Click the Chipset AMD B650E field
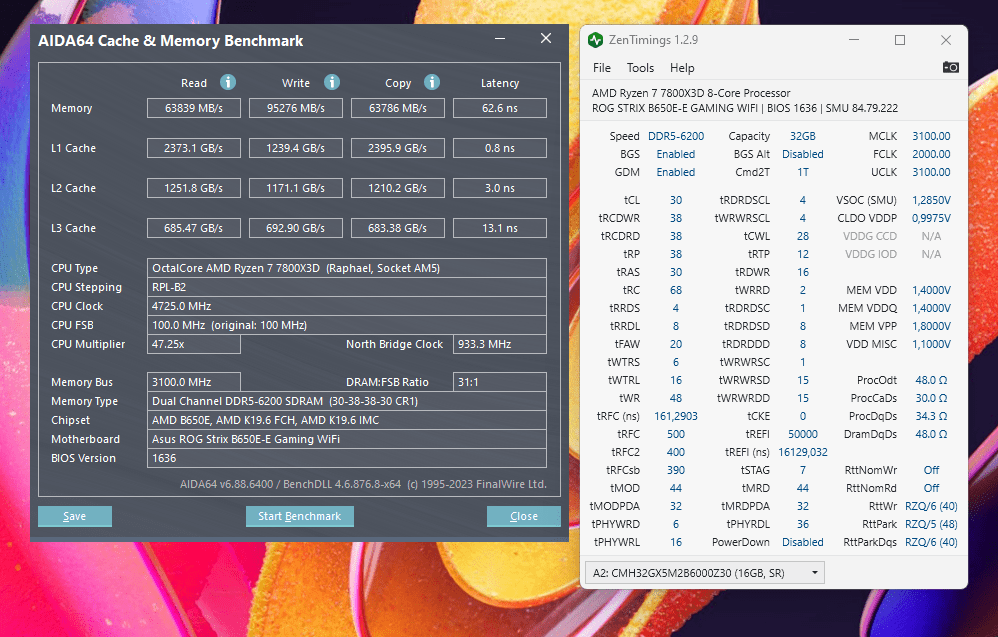Image resolution: width=998 pixels, height=637 pixels. pos(347,421)
